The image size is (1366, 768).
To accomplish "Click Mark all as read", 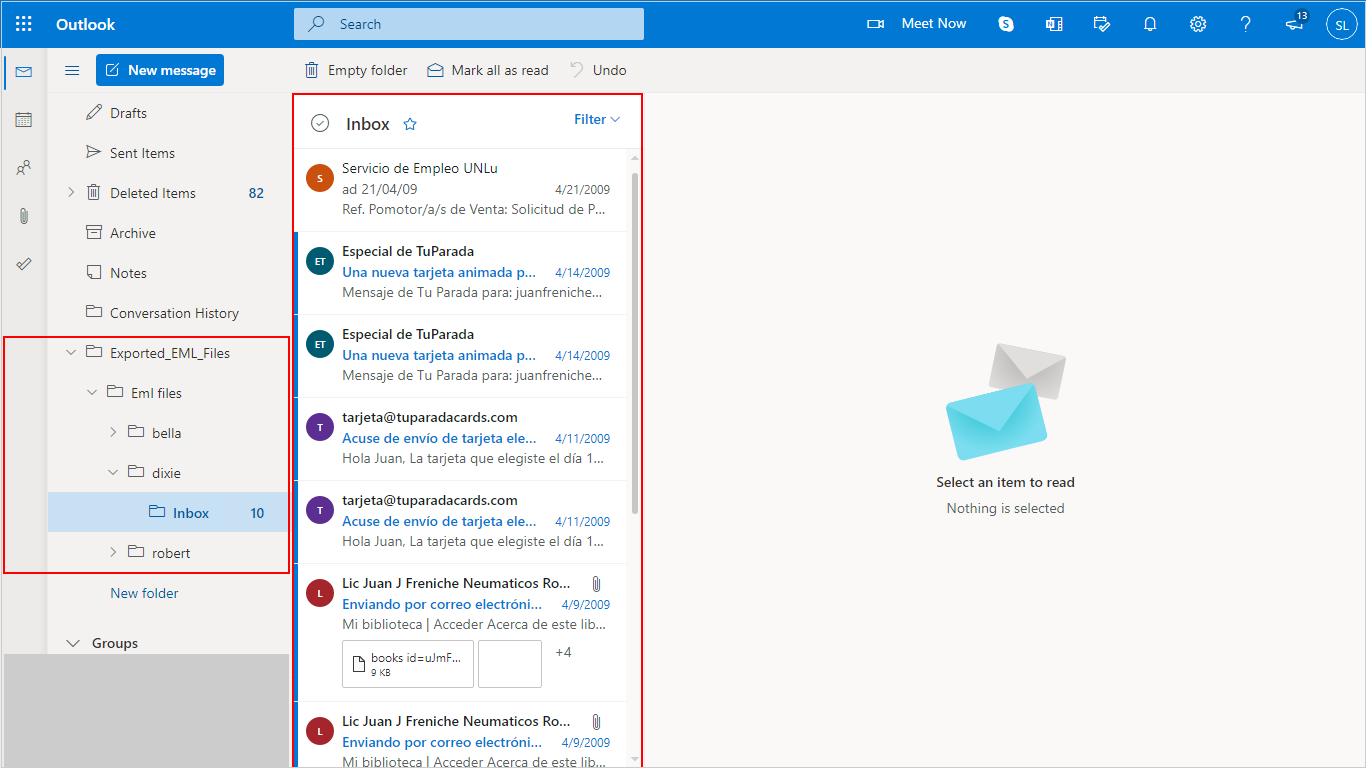I will click(488, 70).
